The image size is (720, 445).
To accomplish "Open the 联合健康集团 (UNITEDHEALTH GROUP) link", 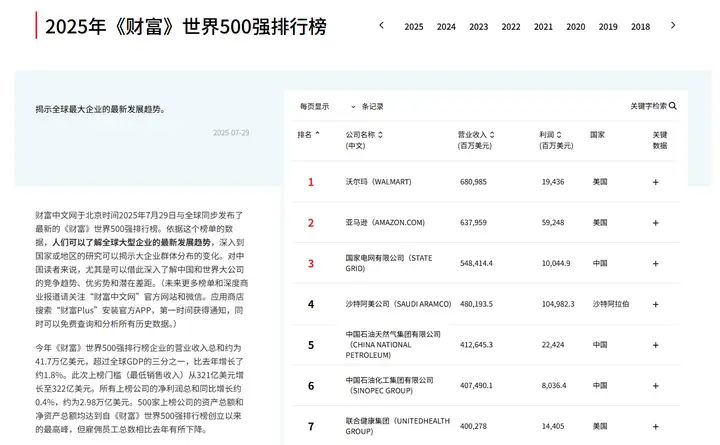I will click(398, 426).
